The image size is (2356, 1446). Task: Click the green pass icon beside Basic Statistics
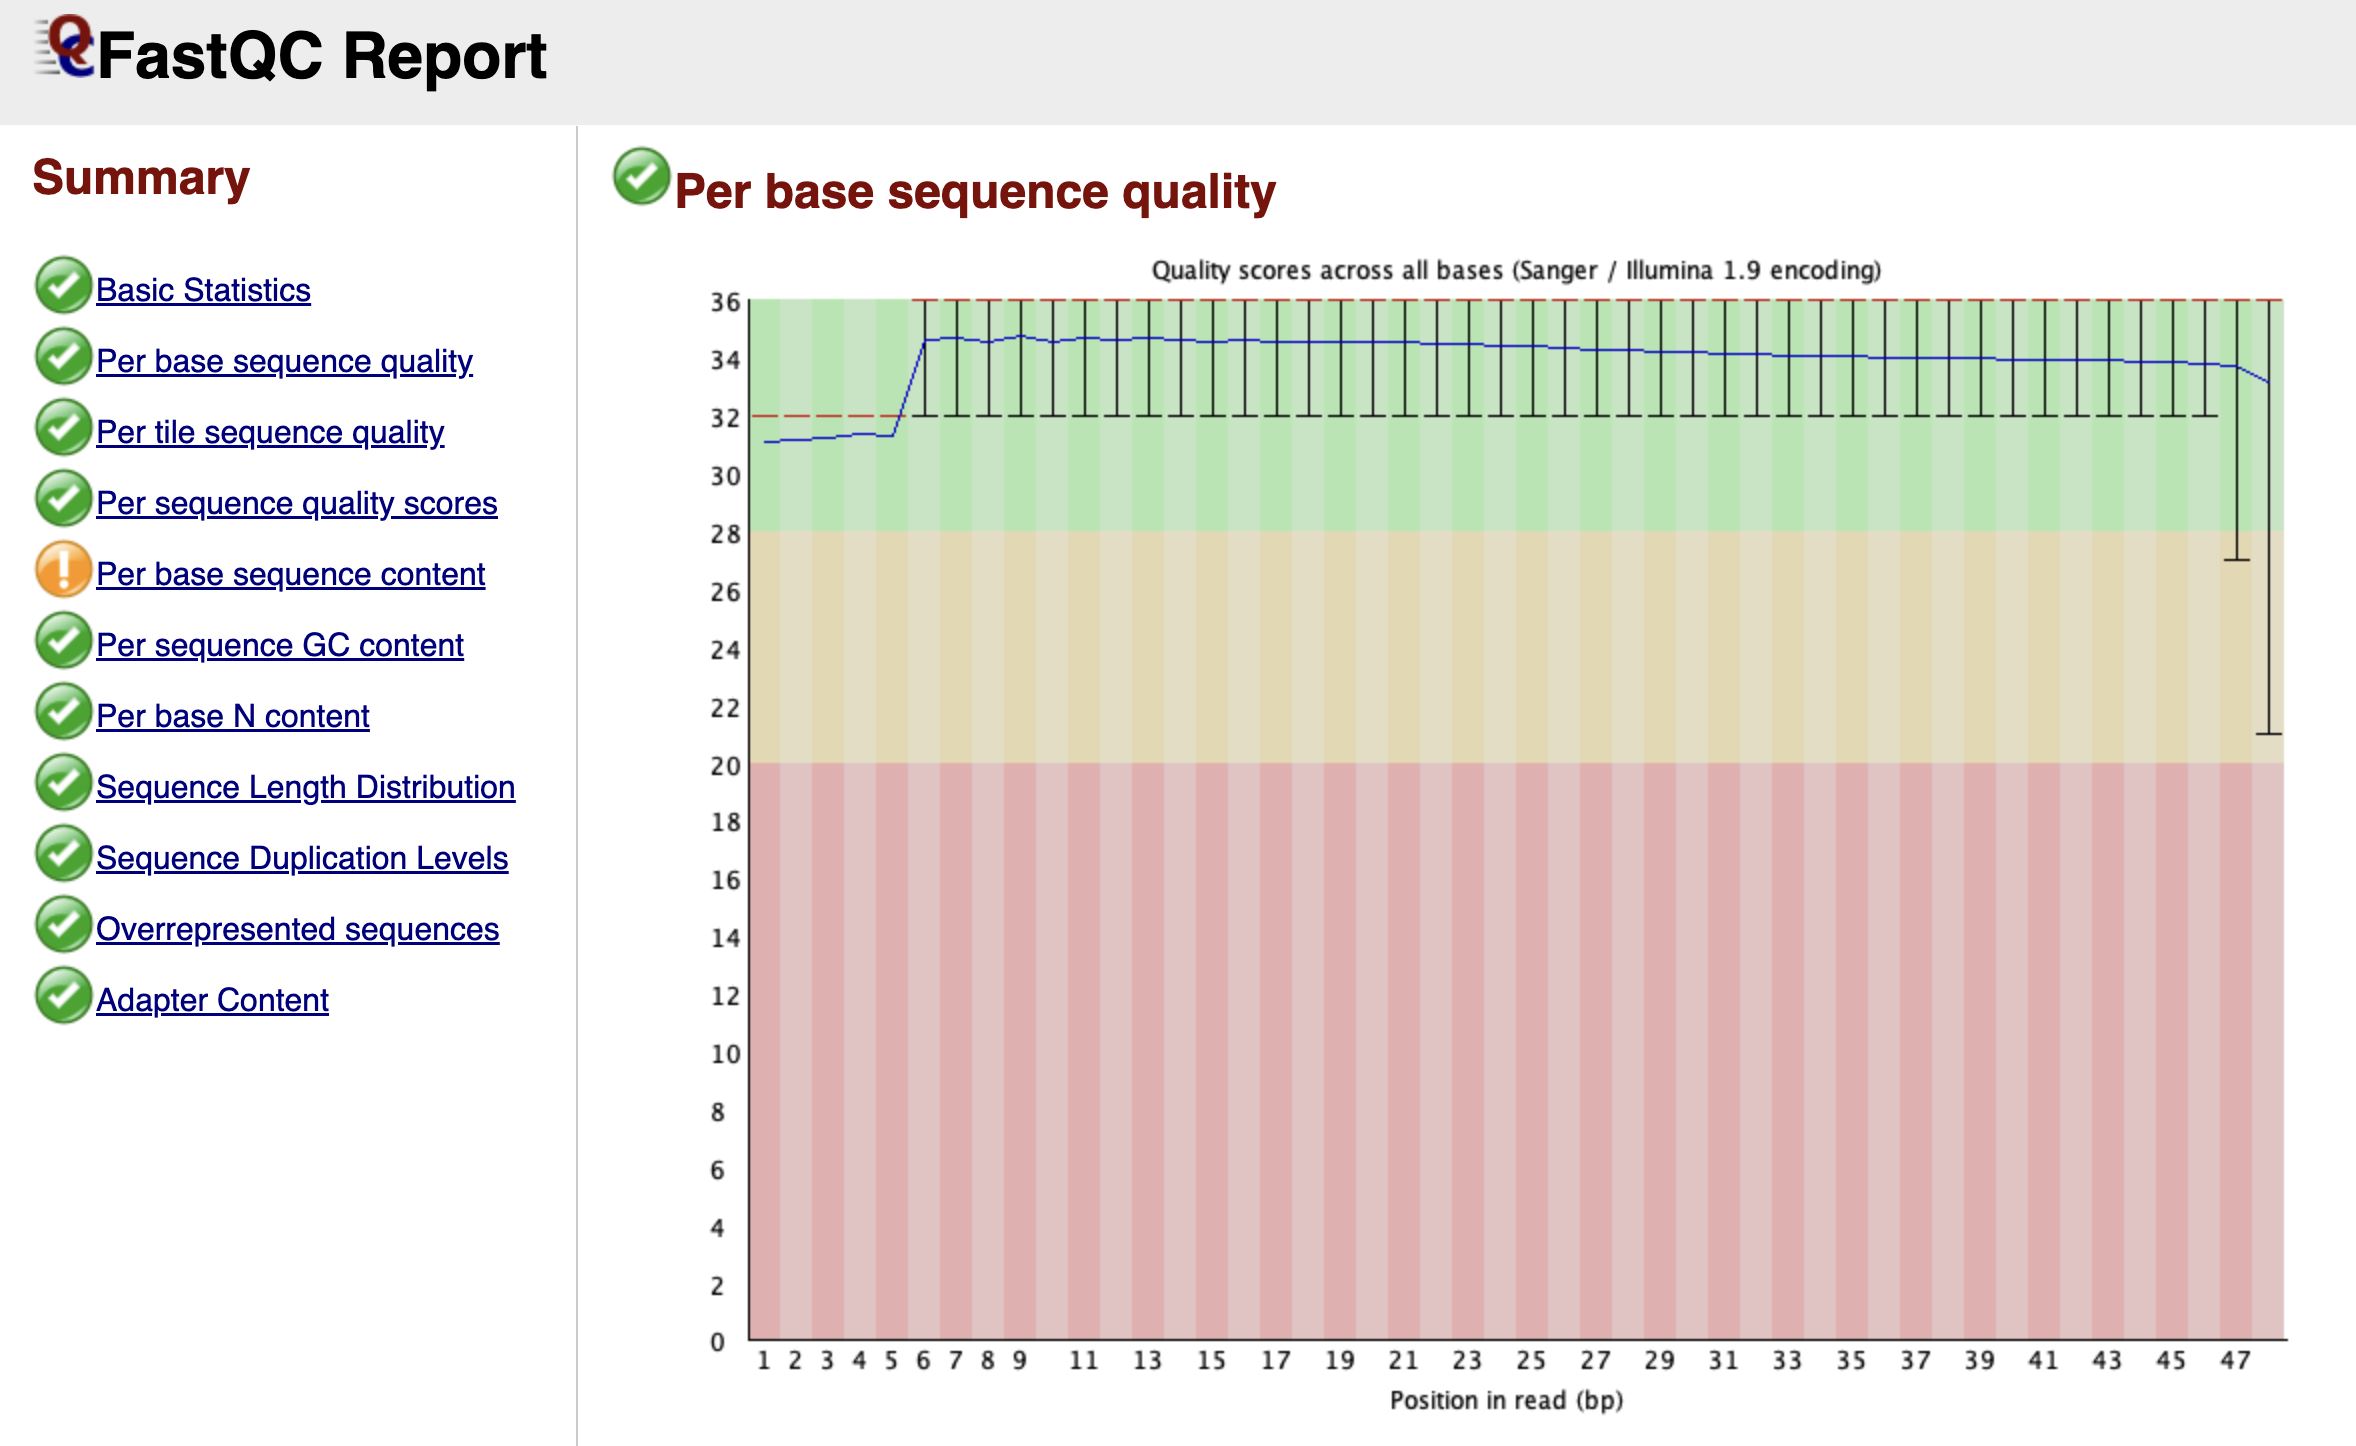62,287
